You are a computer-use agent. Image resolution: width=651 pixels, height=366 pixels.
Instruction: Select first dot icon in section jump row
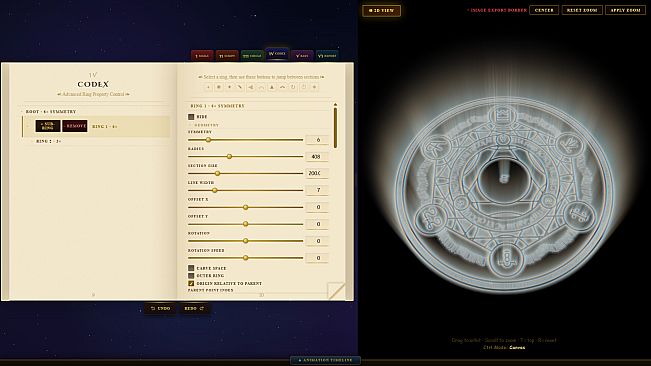pyautogui.click(x=208, y=87)
